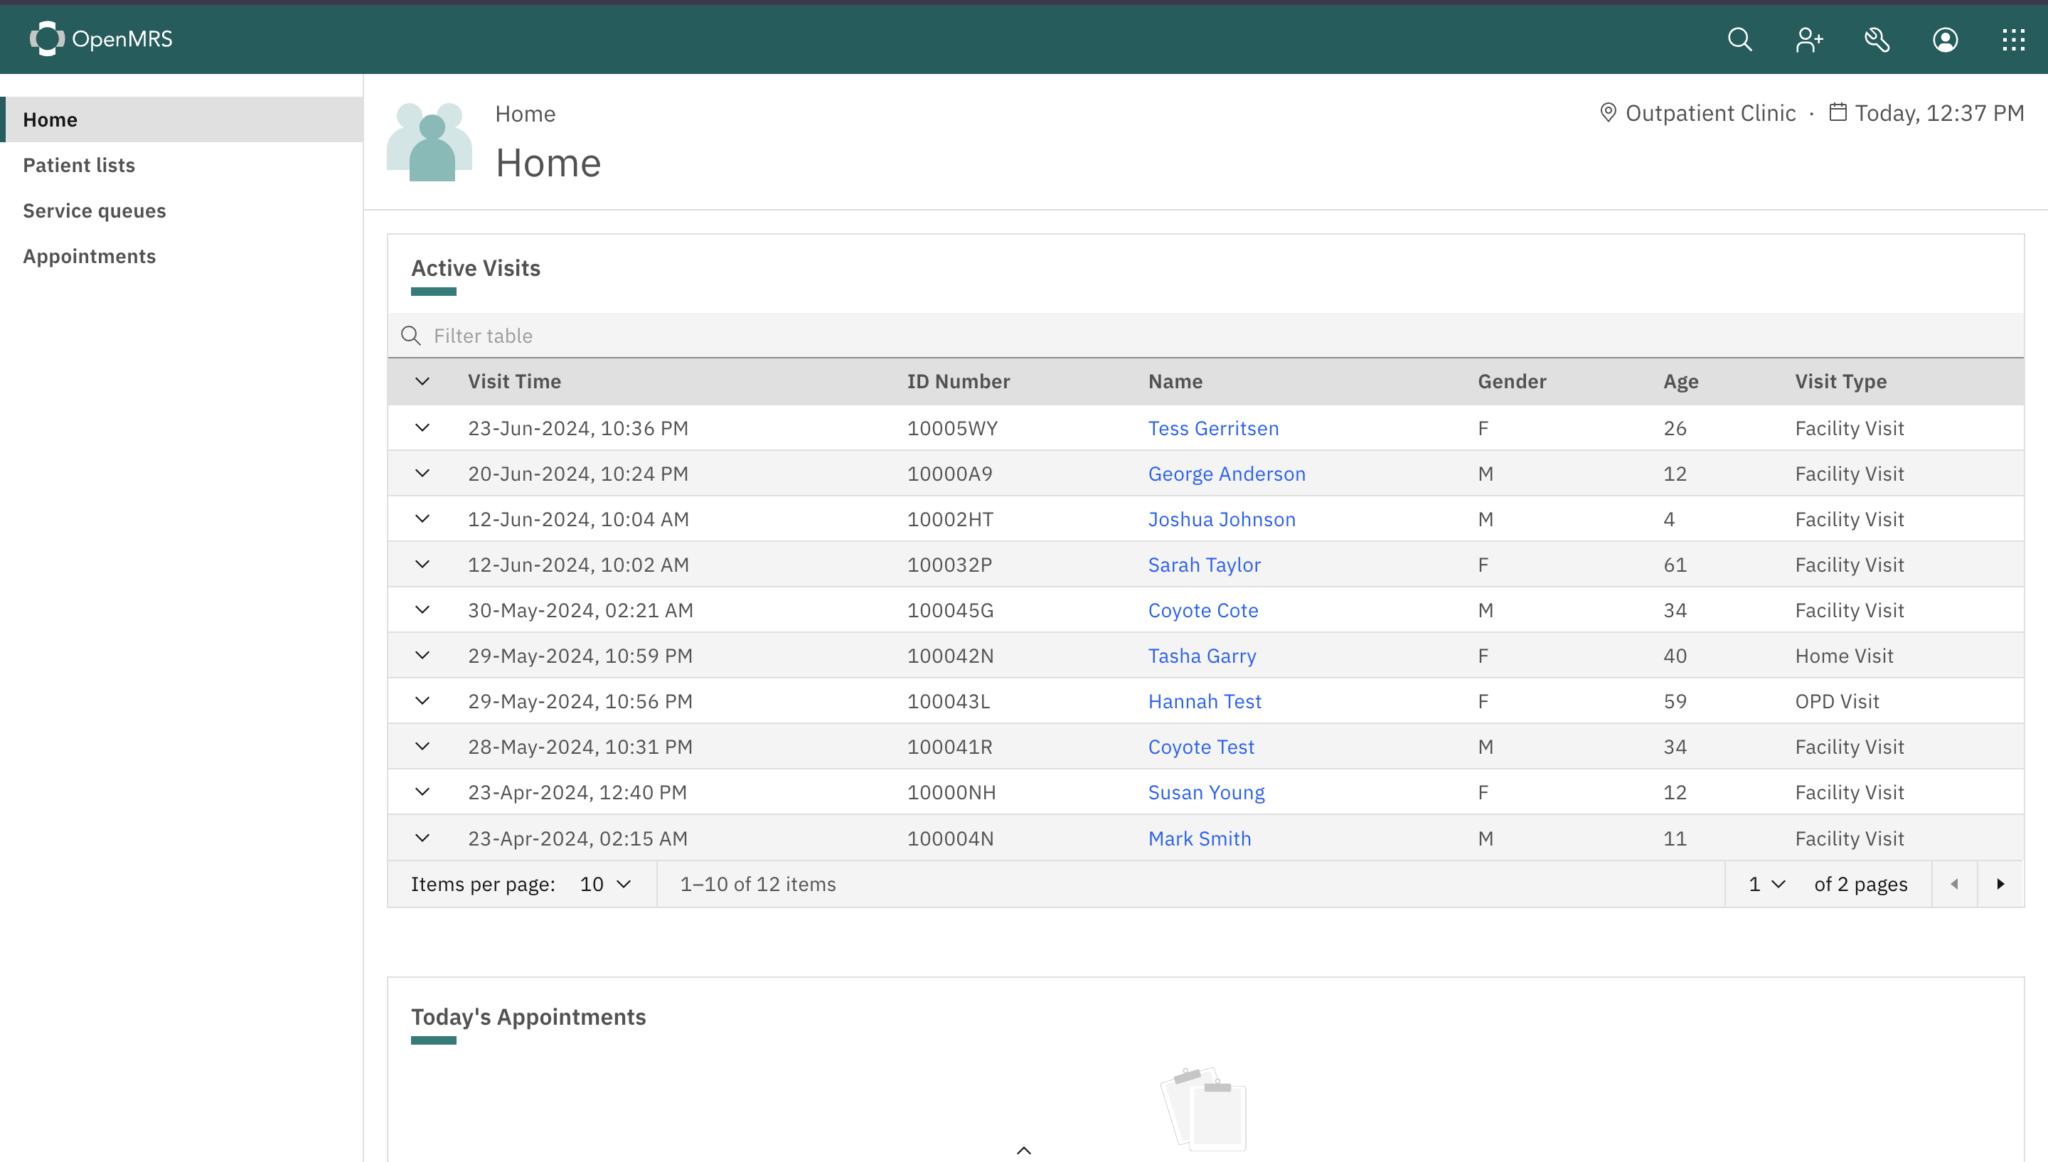Expand all rows via header chevron
Screen dimensions: 2048x1162
click(422, 381)
